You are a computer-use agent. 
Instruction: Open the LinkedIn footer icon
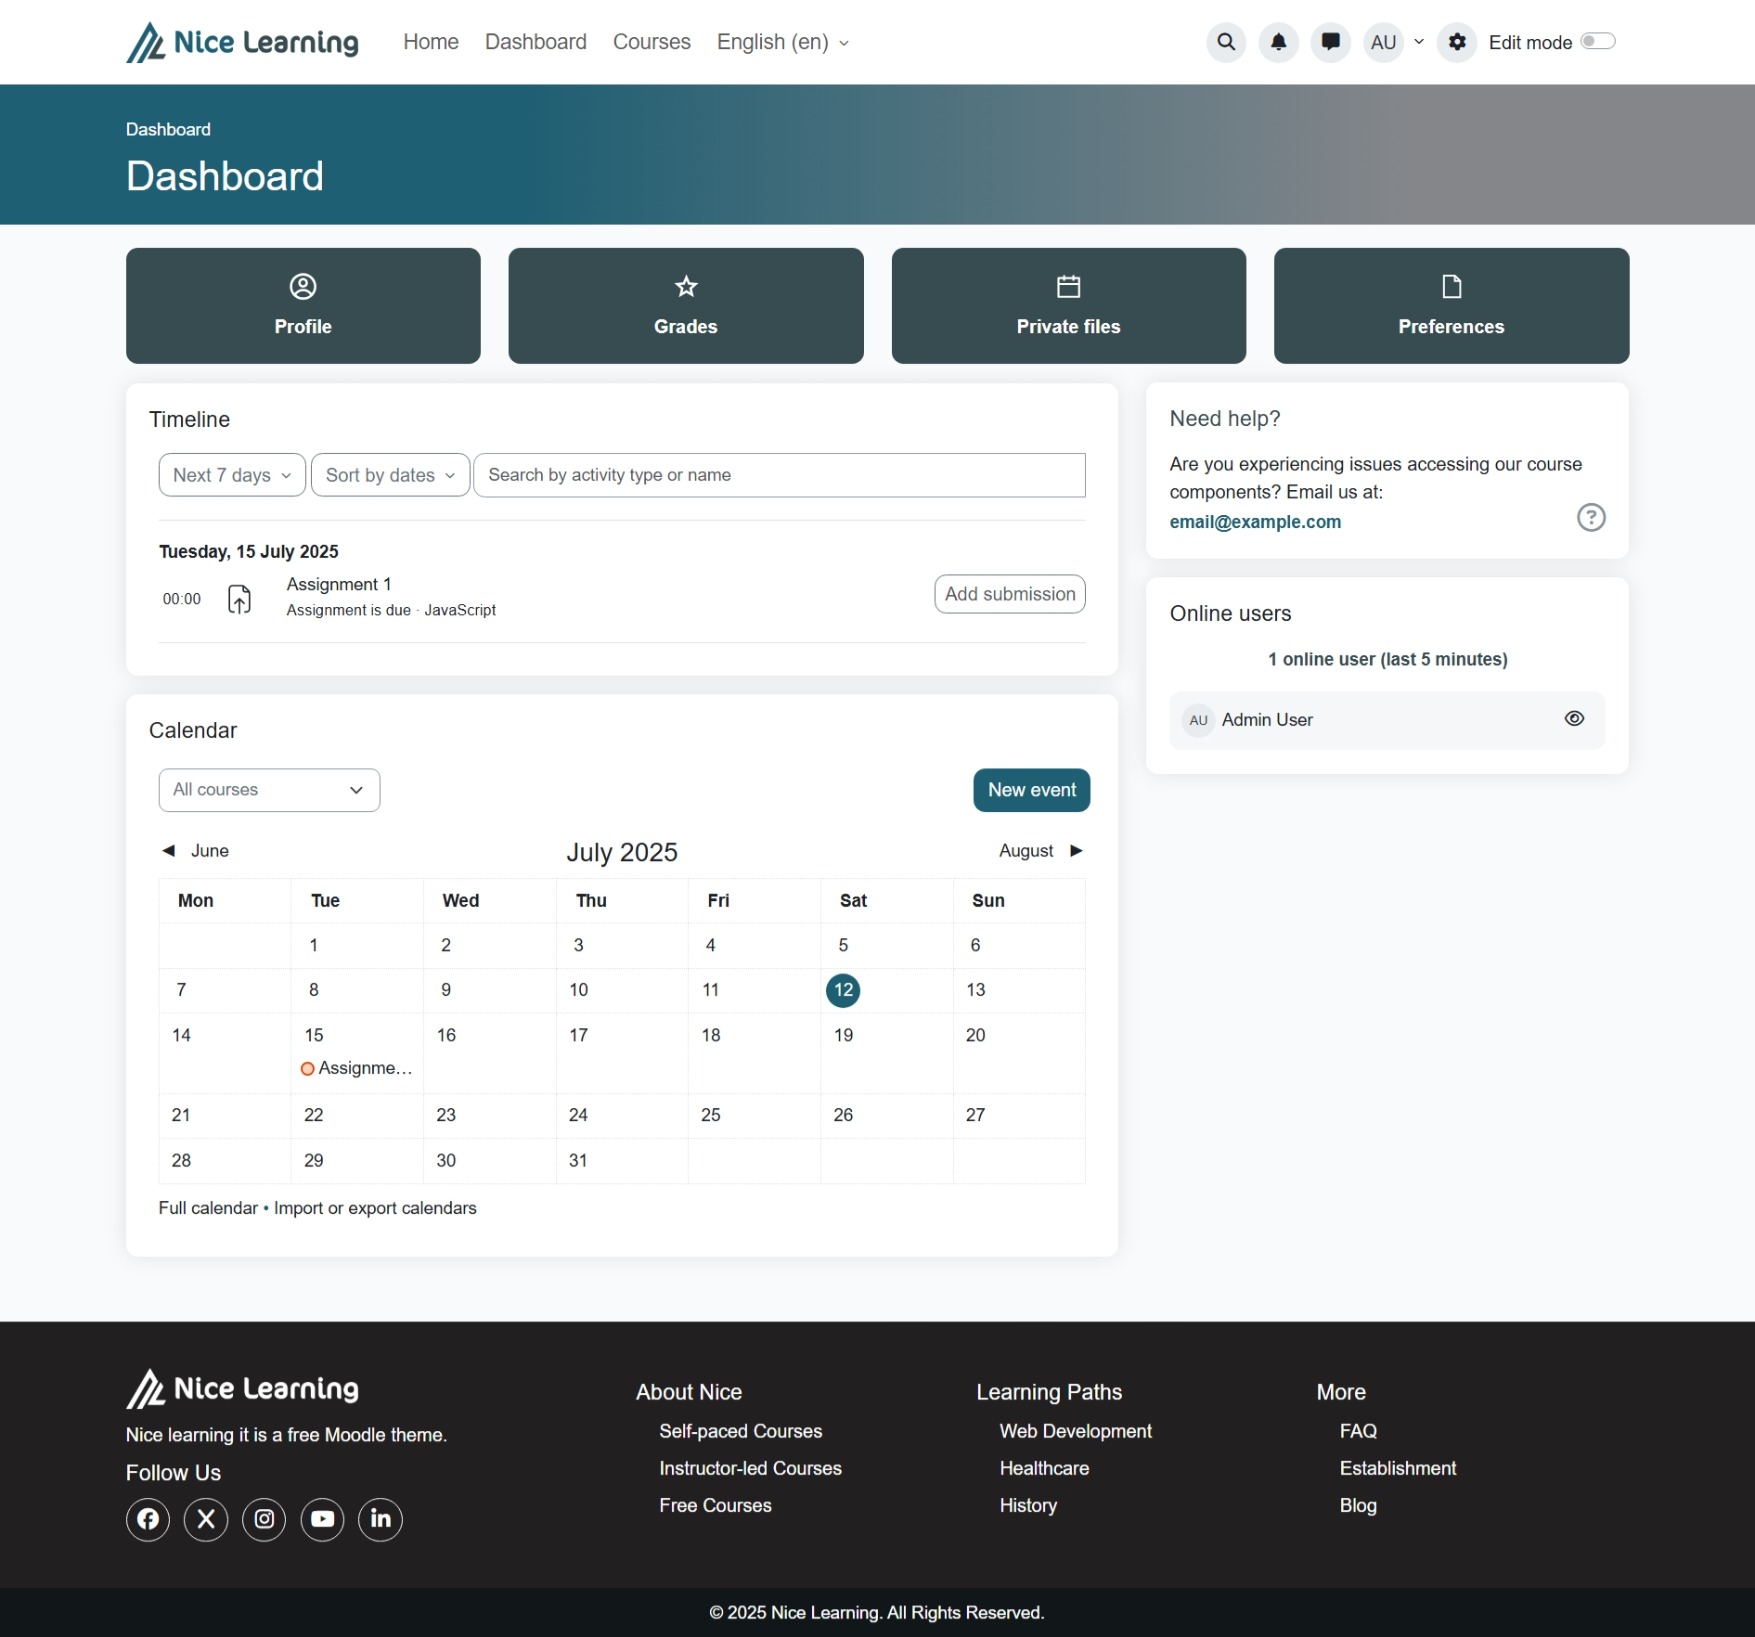(380, 1519)
